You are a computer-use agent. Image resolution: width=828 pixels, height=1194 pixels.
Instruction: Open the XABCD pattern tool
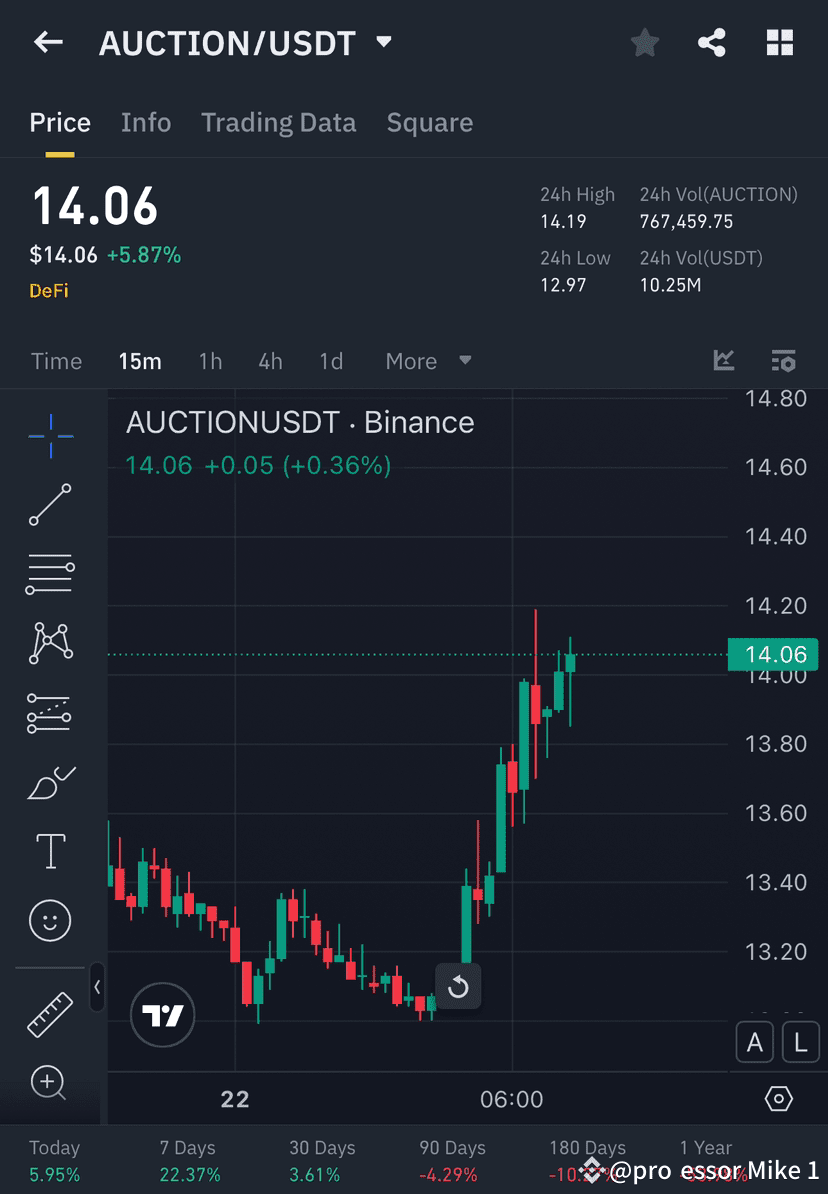(x=50, y=643)
